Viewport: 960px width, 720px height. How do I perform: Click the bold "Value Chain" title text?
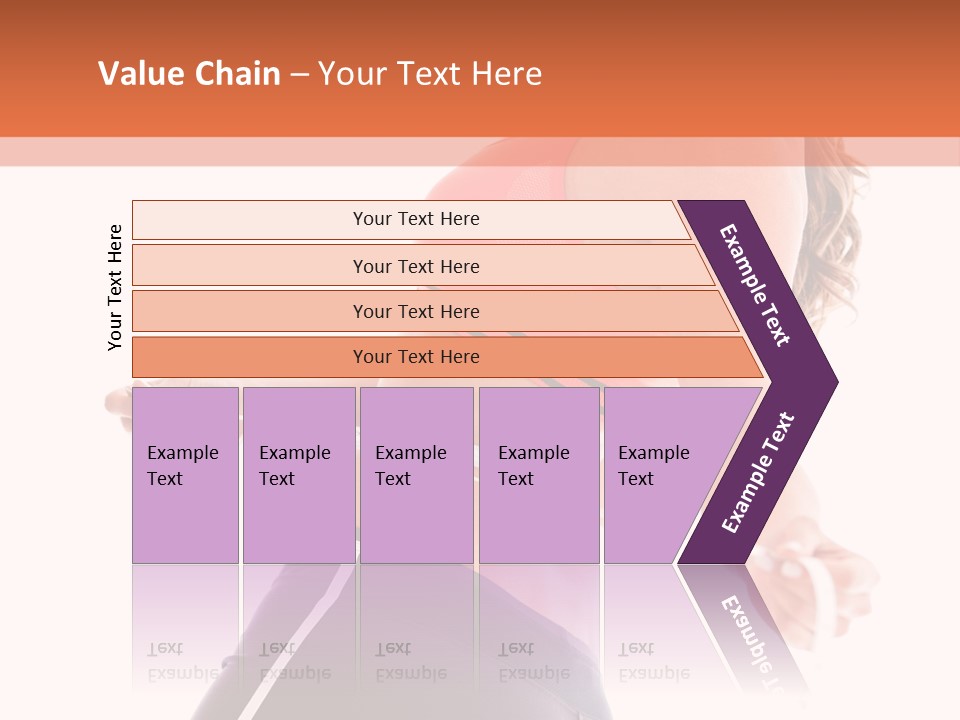pos(189,74)
